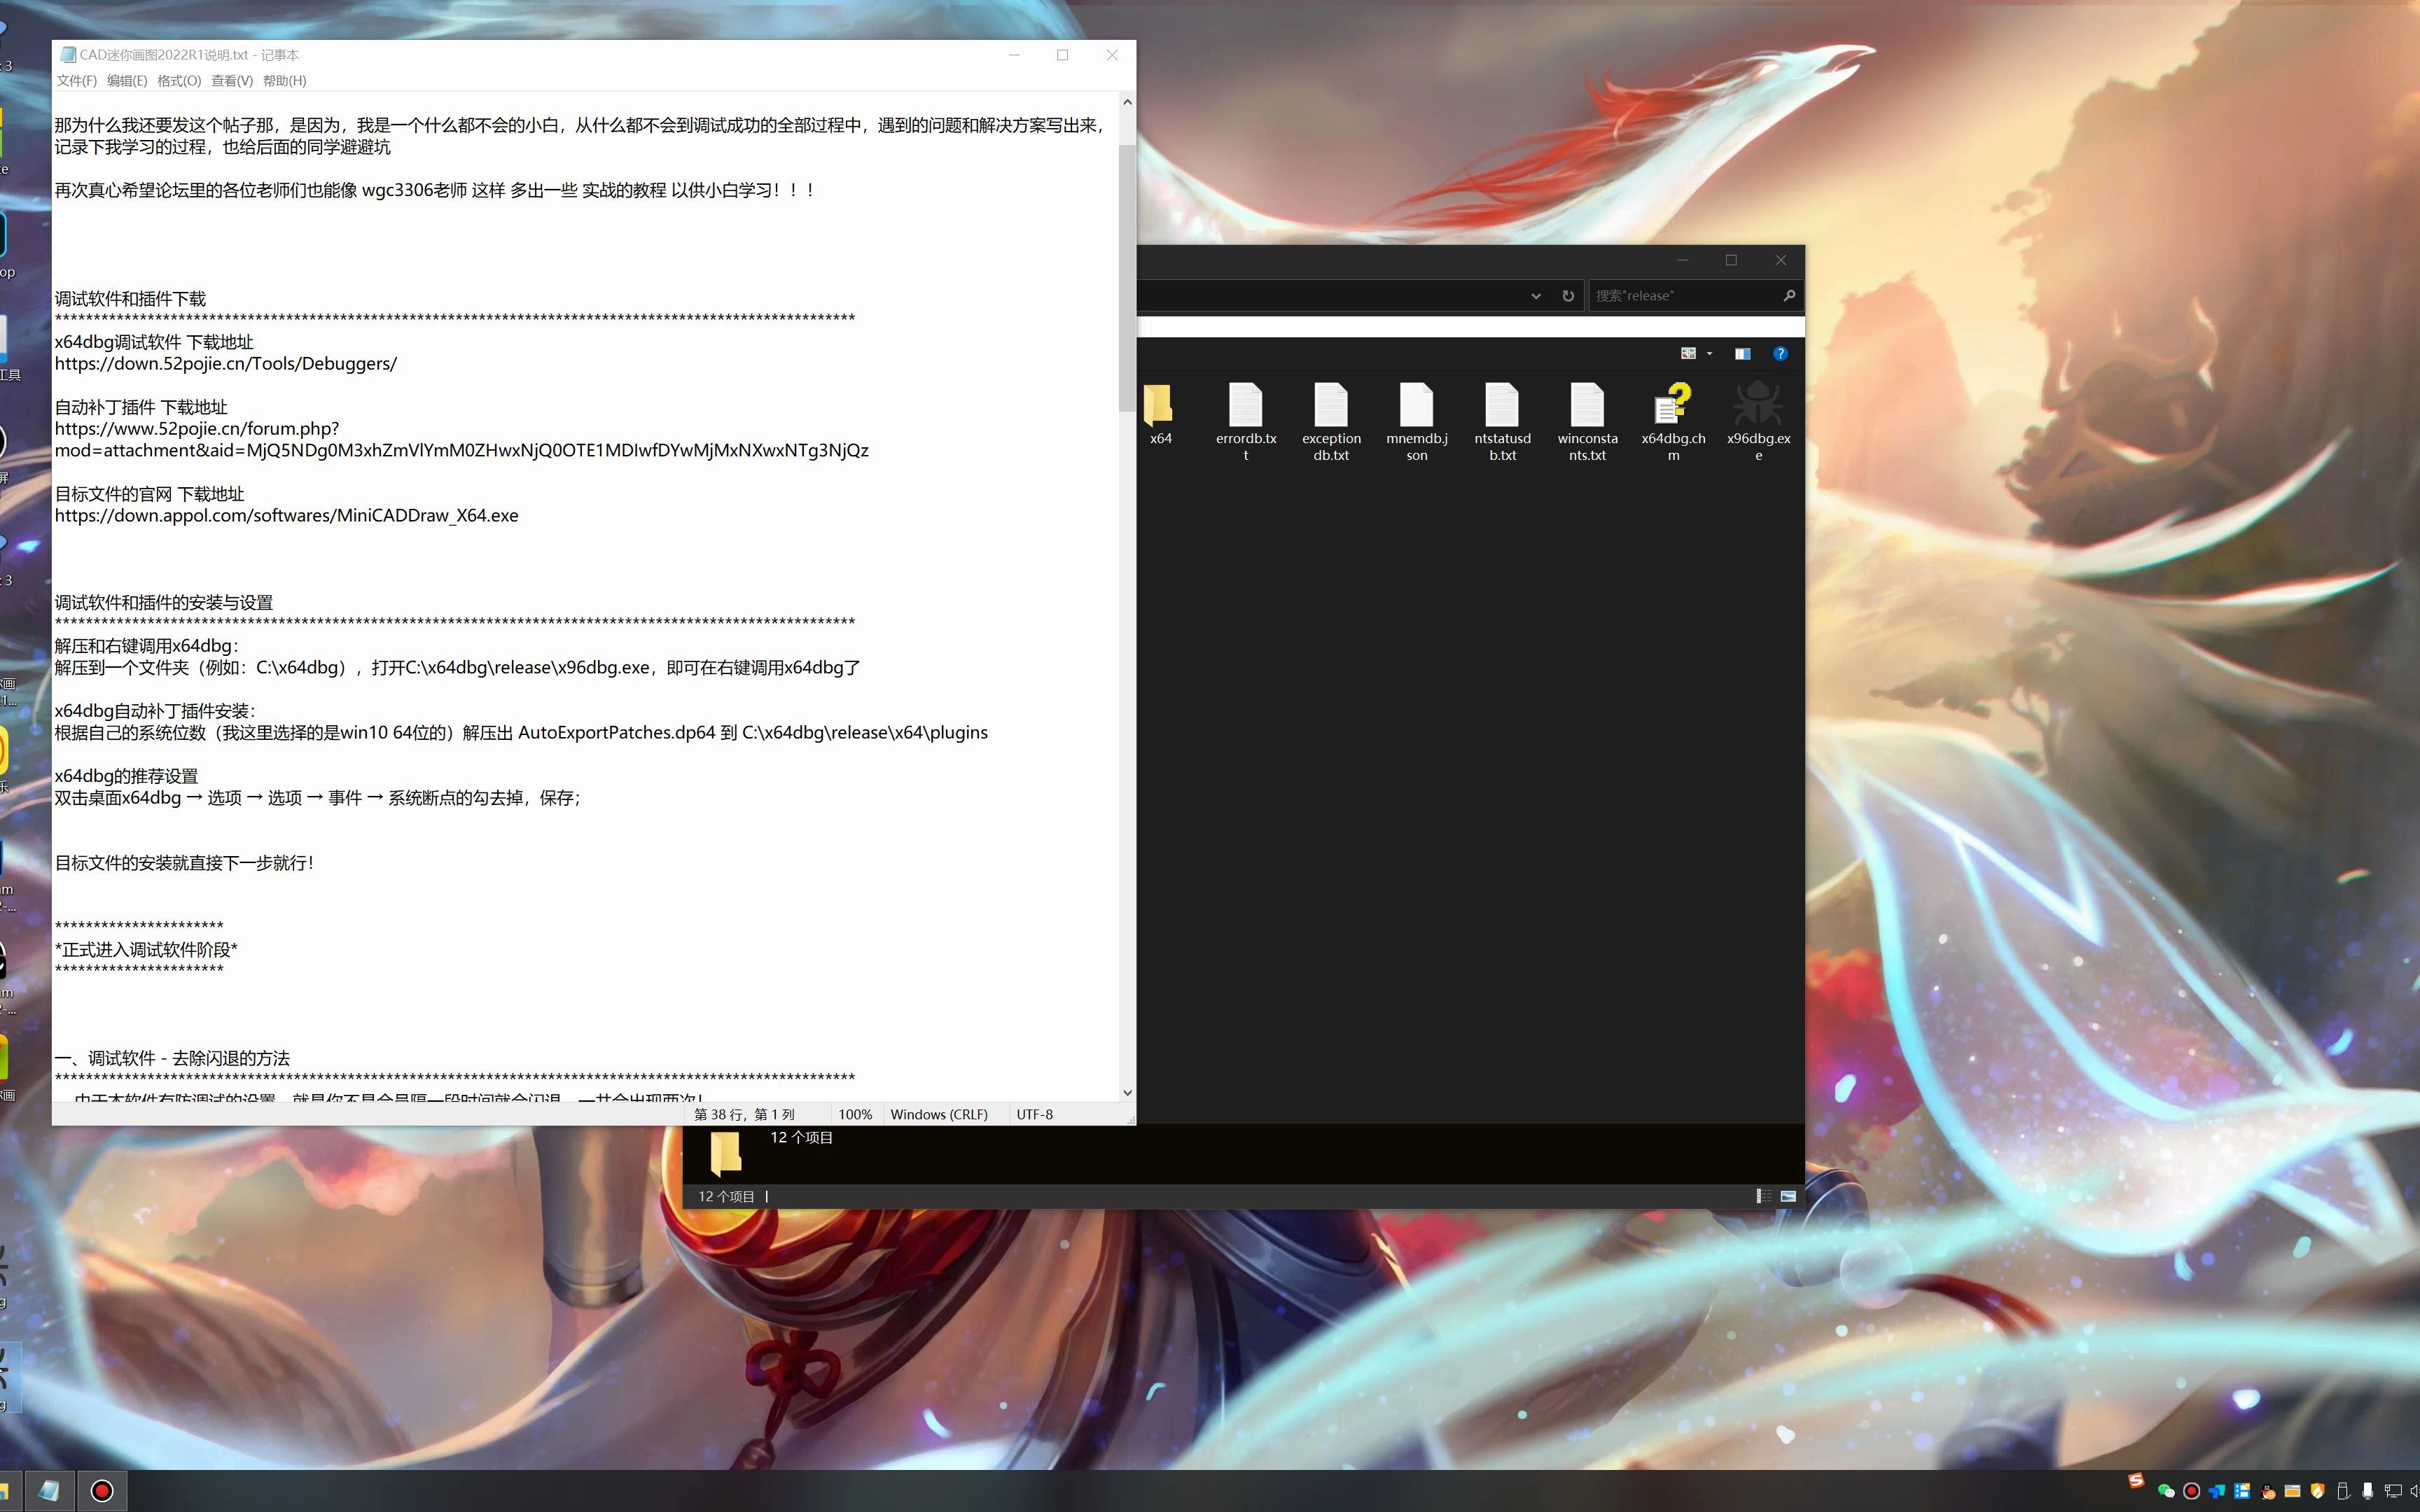This screenshot has width=2420, height=1512.
Task: Open the 格式(O) menu in Notepad
Action: pyautogui.click(x=179, y=81)
